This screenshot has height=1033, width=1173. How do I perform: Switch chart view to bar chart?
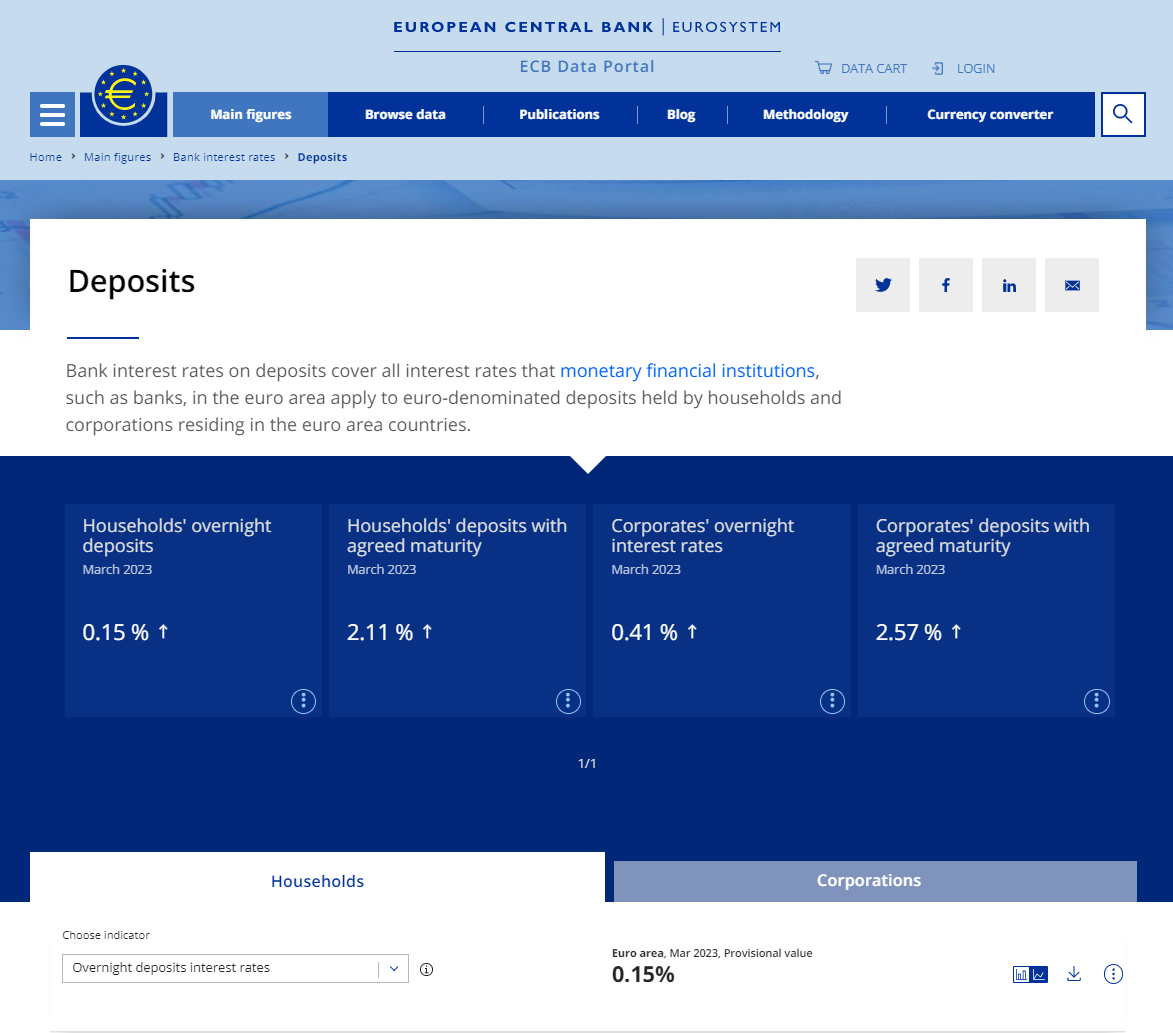point(1021,973)
